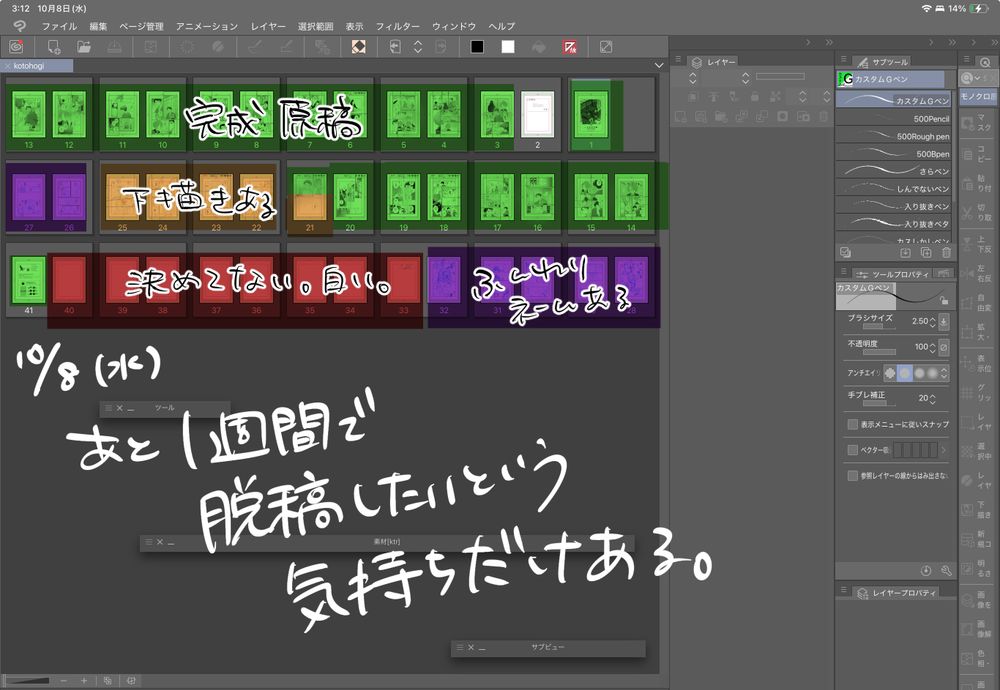
Task: Select the しんでないペン sub tool
Action: click(x=893, y=189)
